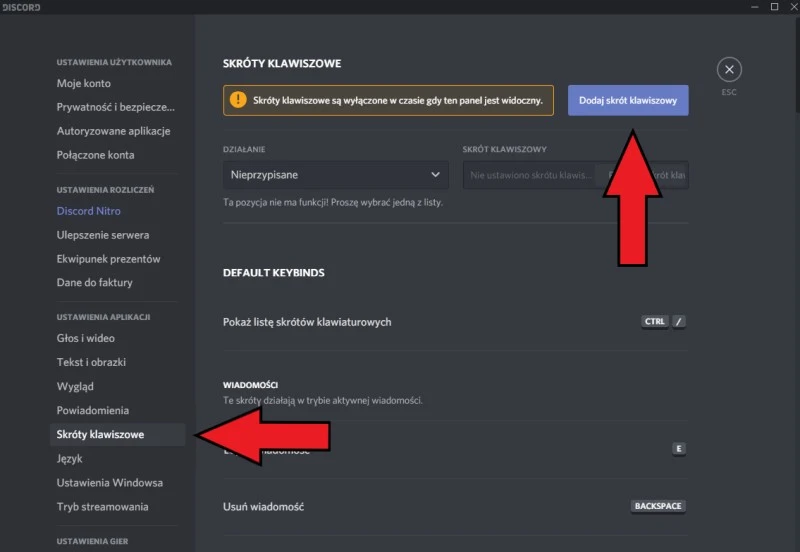Viewport: 800px width, 552px height.
Task: Click the Usuń wiadomość row
Action: [x=455, y=507]
